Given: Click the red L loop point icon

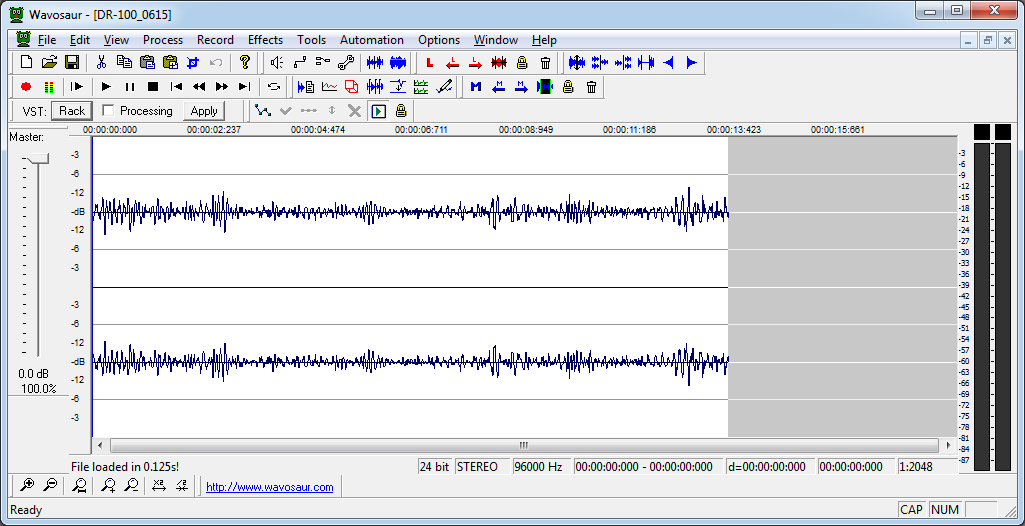Looking at the screenshot, I should 429,62.
